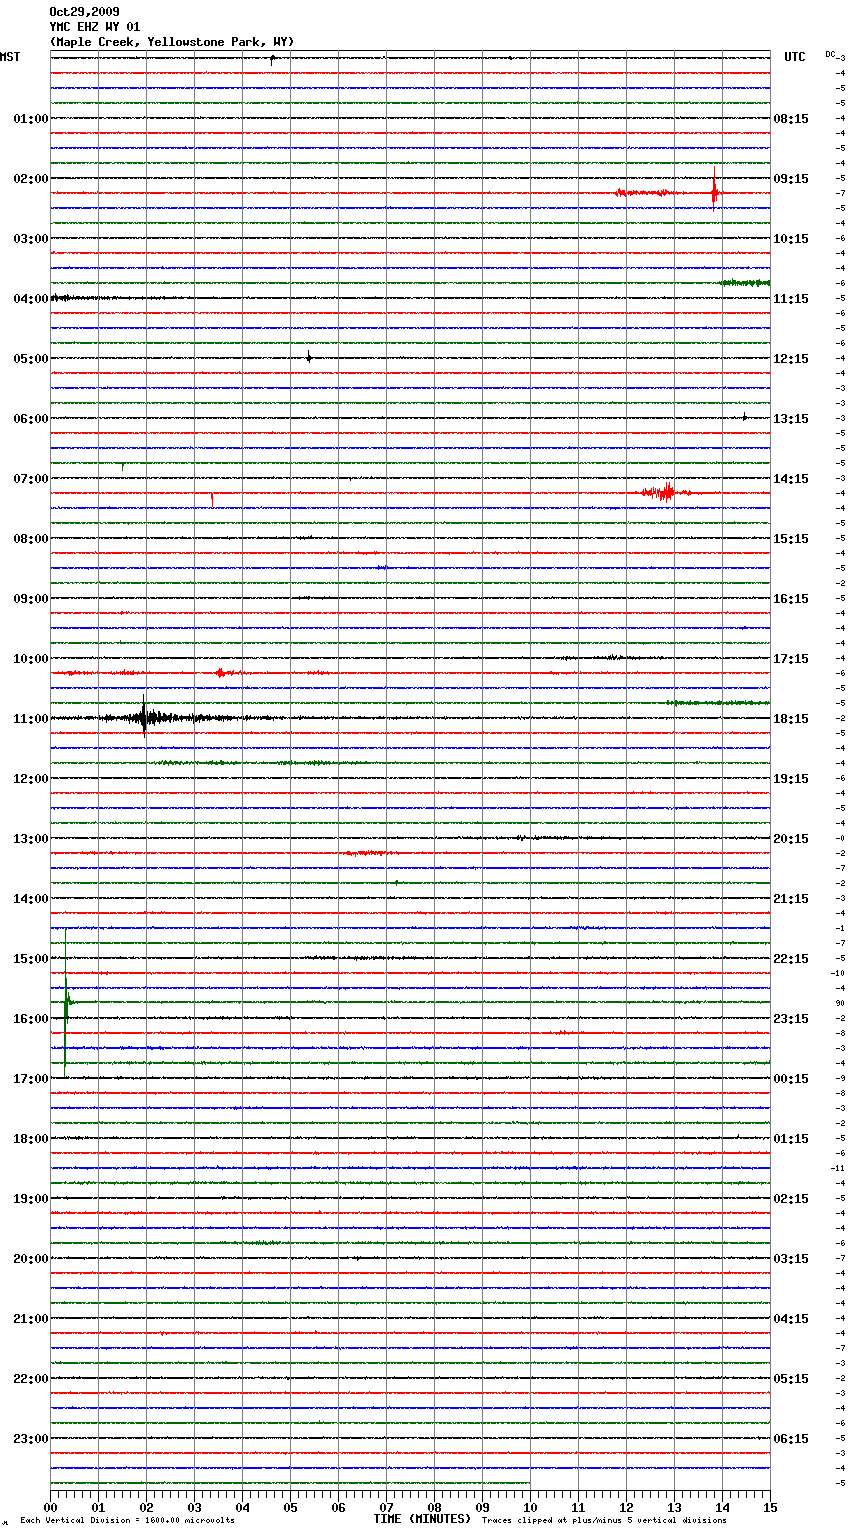Select the '16:00' MST time label
Image resolution: width=850 pixels, height=1534 pixels.
click(x=31, y=1018)
